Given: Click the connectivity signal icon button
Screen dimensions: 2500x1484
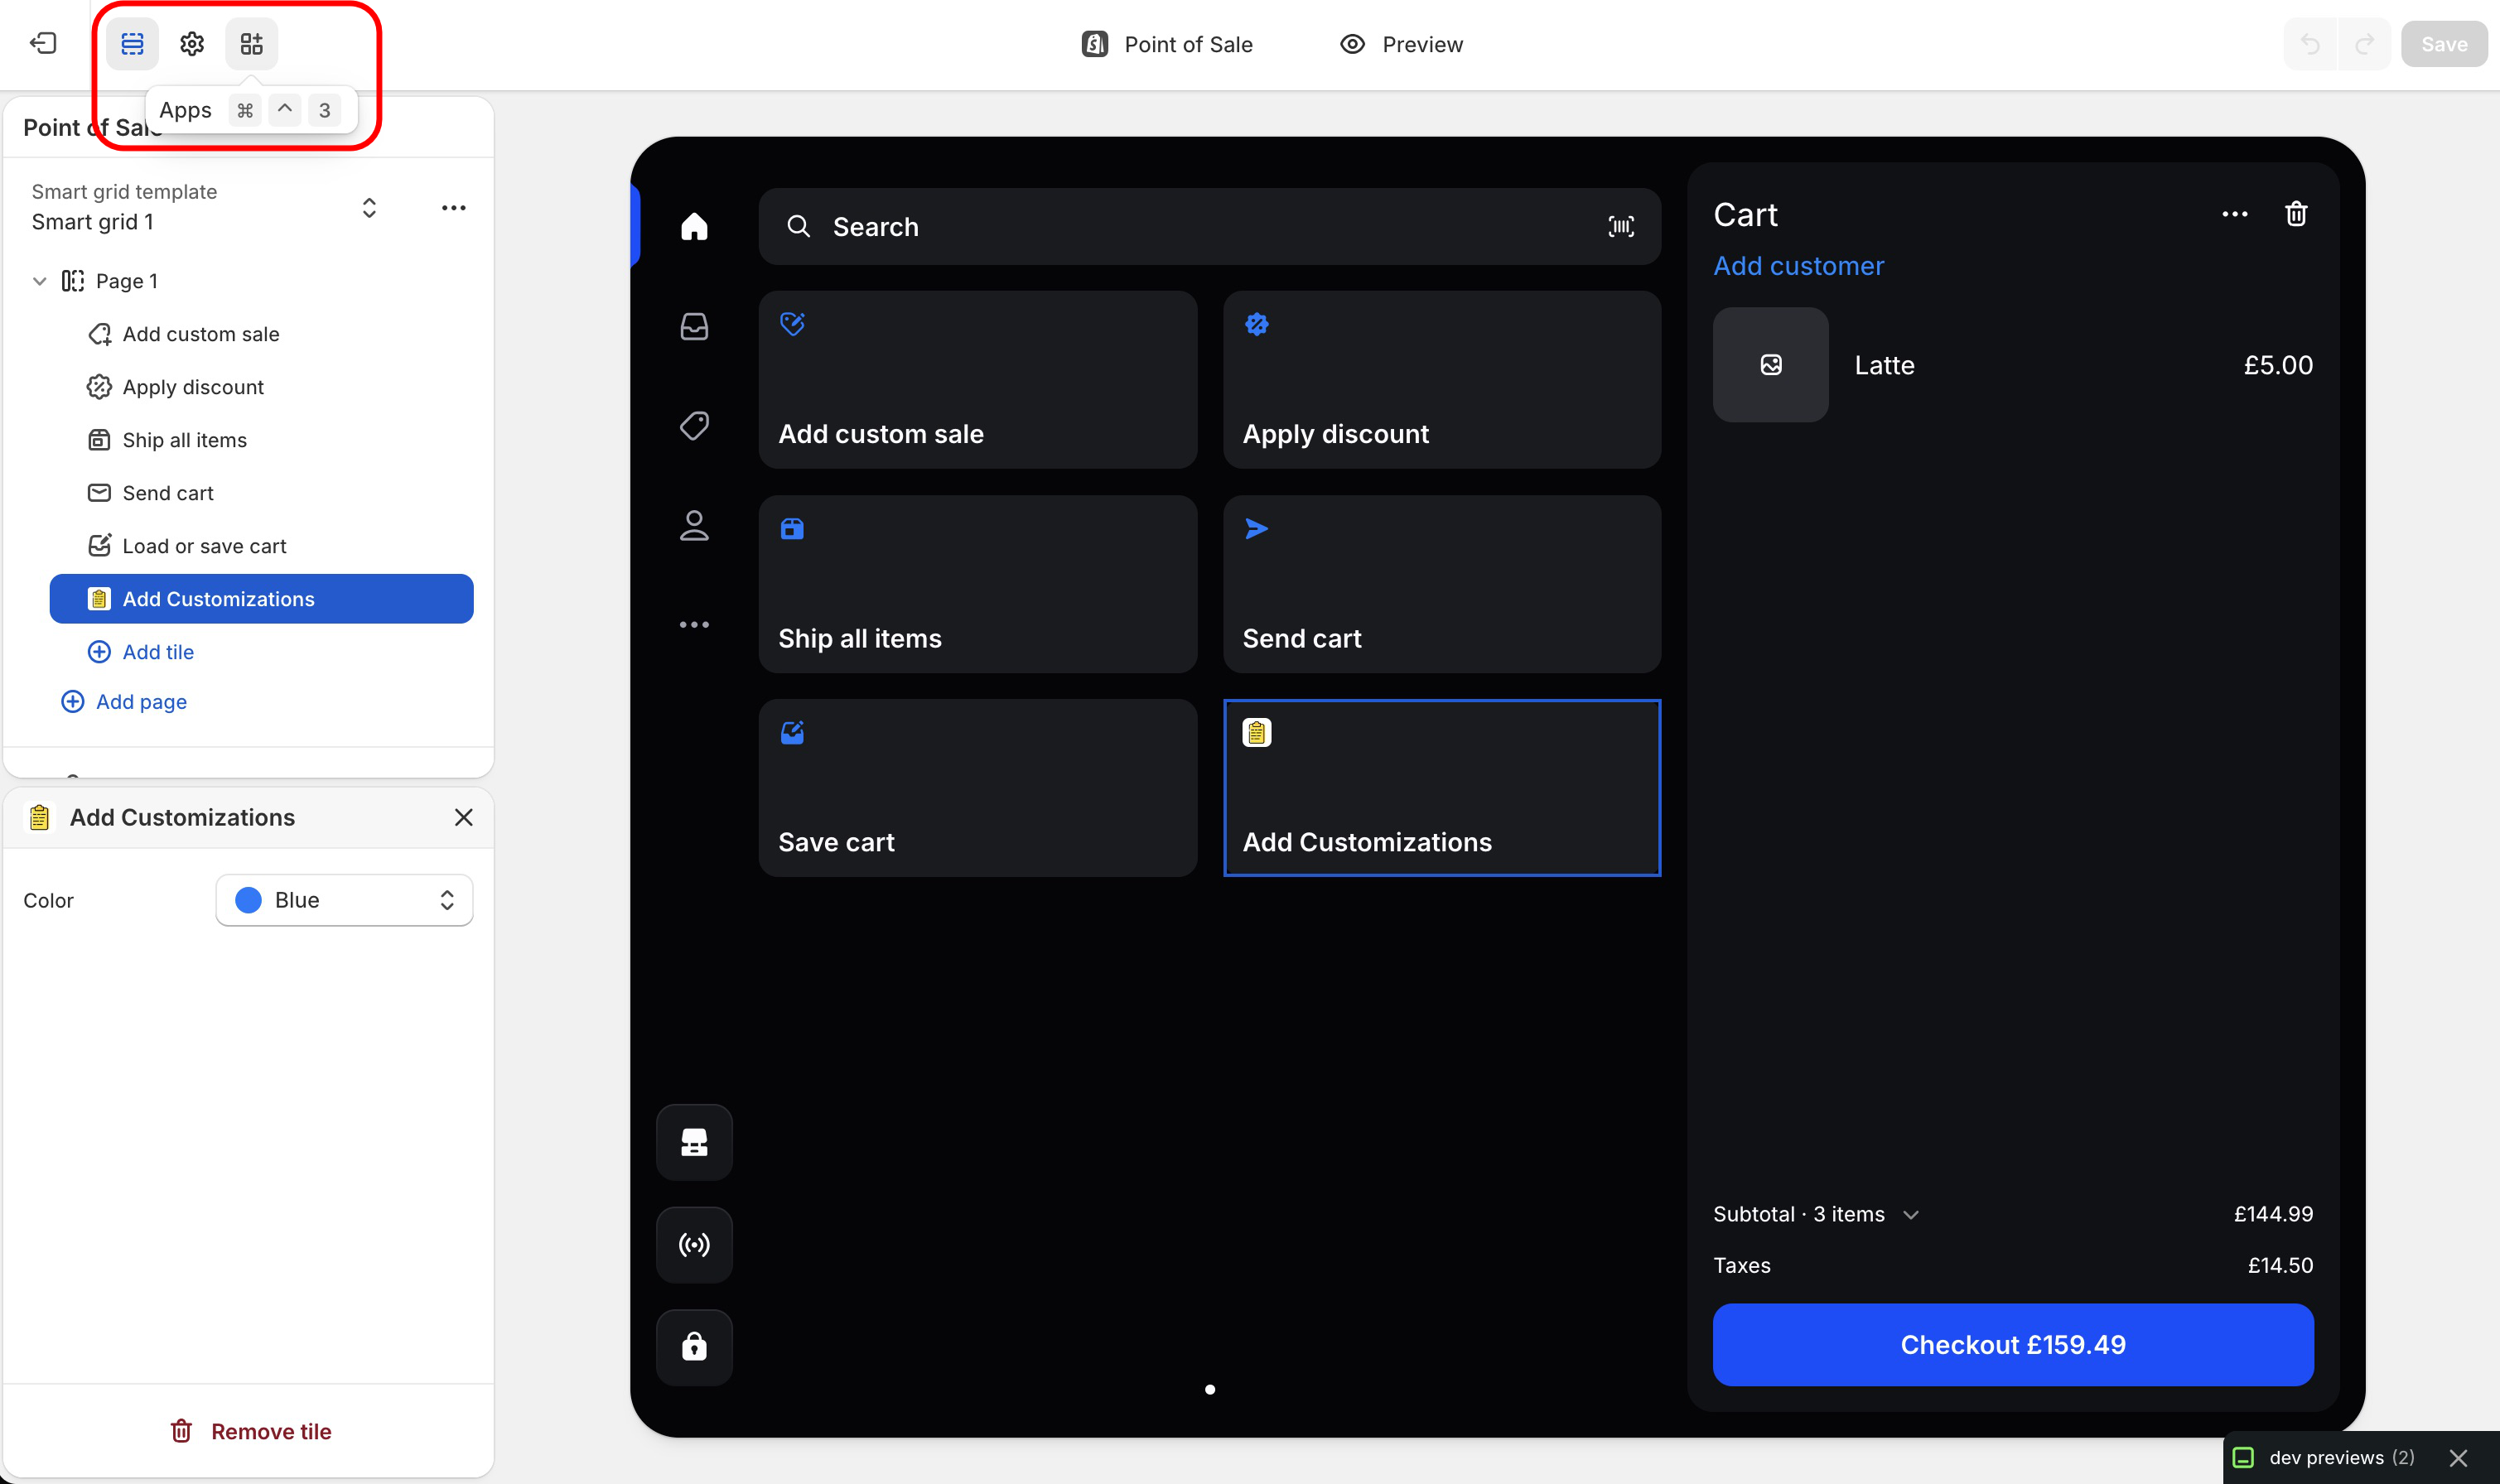Looking at the screenshot, I should (x=694, y=1245).
